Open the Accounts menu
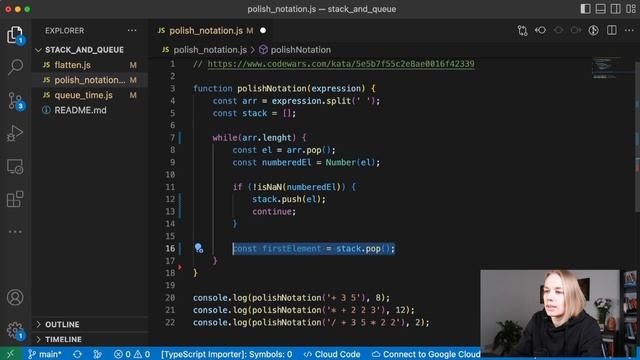Image resolution: width=640 pixels, height=360 pixels. coord(15,298)
